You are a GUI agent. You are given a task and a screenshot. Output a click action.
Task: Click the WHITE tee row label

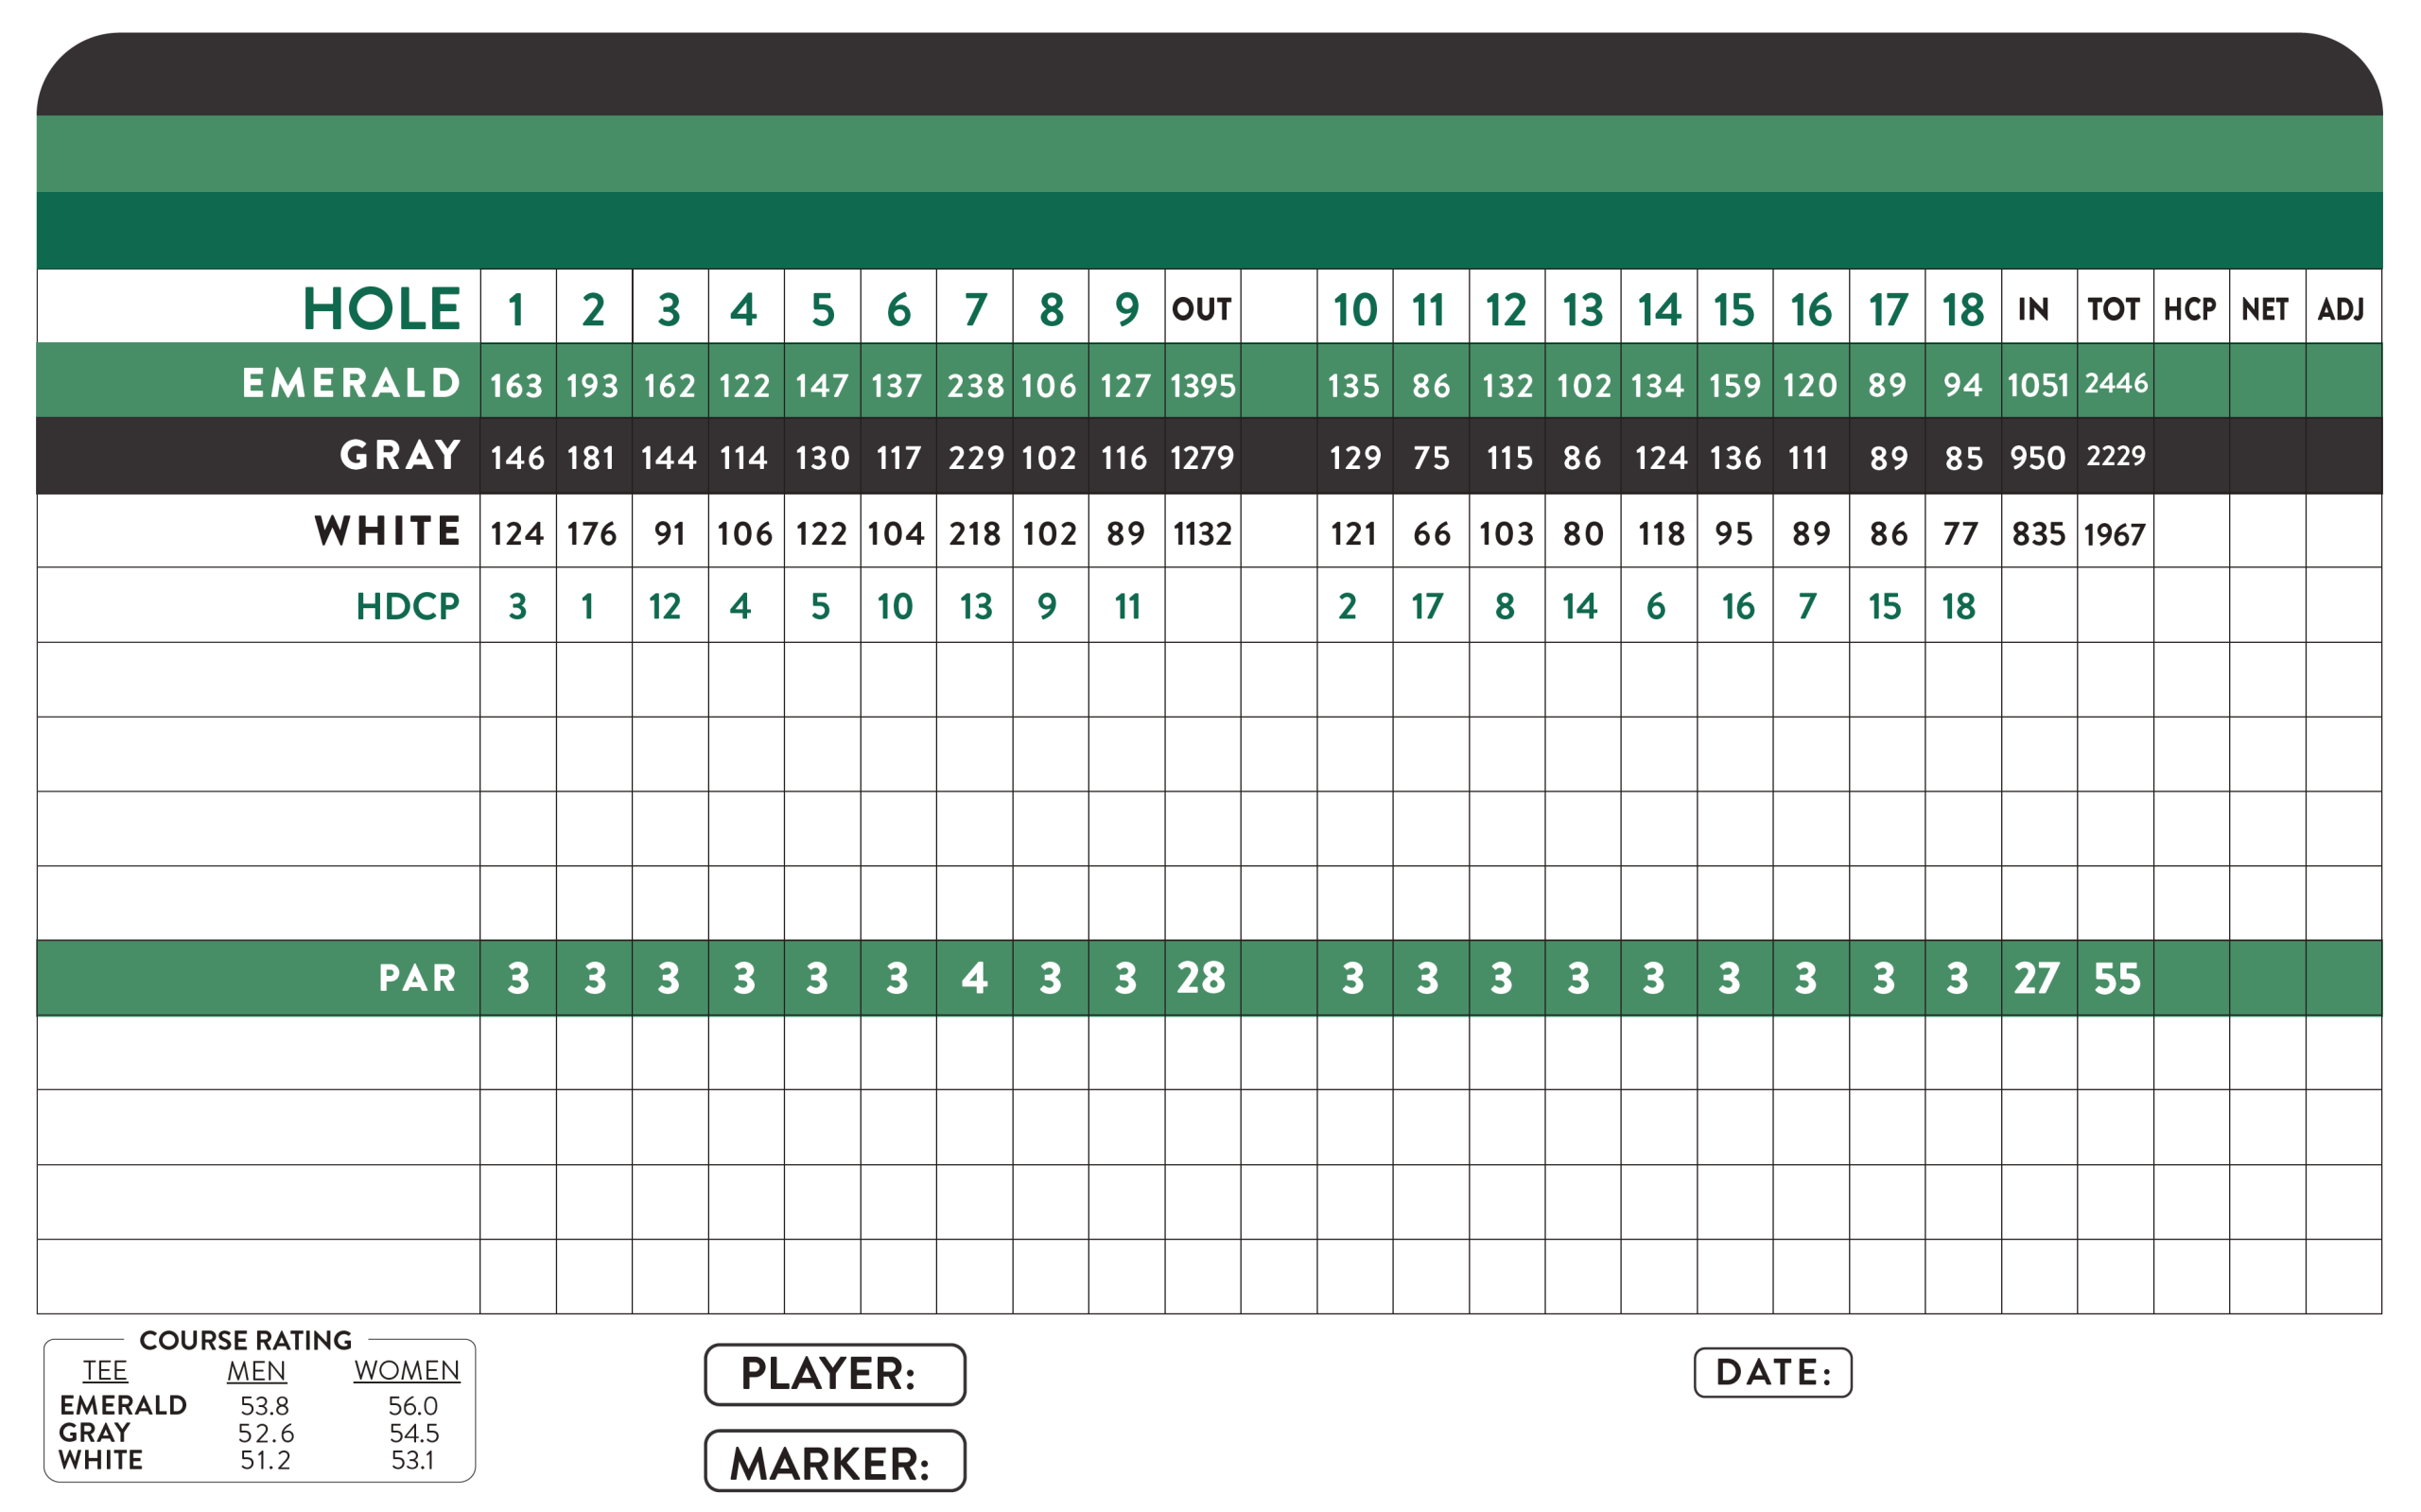click(388, 531)
